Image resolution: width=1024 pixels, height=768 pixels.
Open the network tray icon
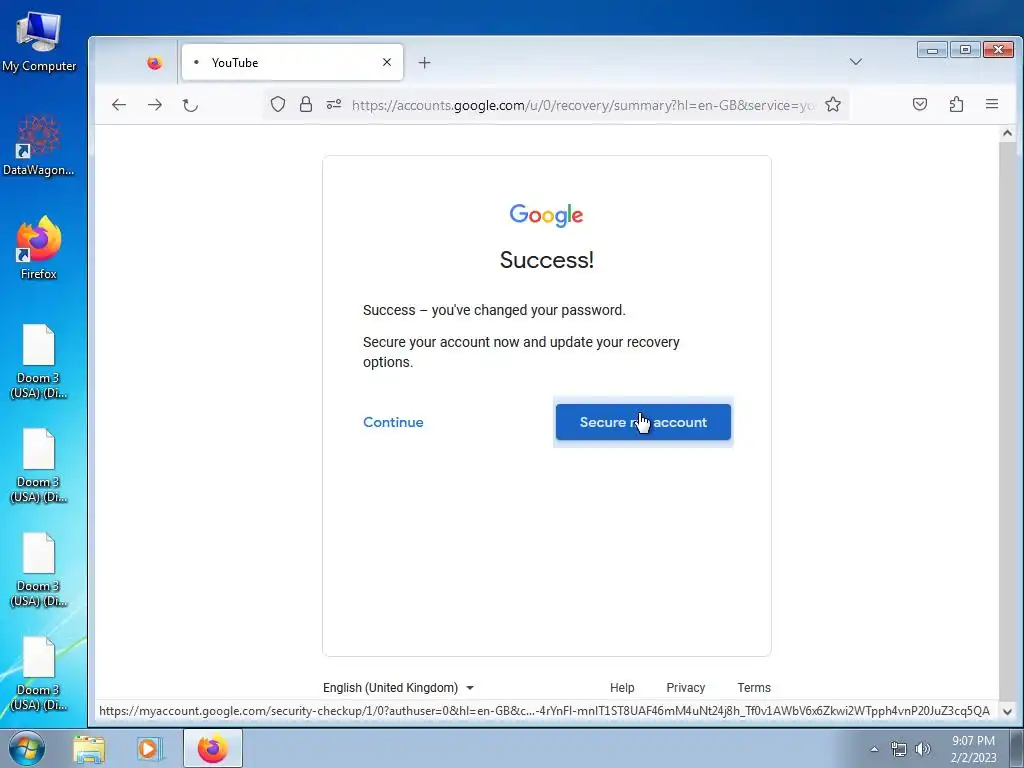click(x=899, y=749)
